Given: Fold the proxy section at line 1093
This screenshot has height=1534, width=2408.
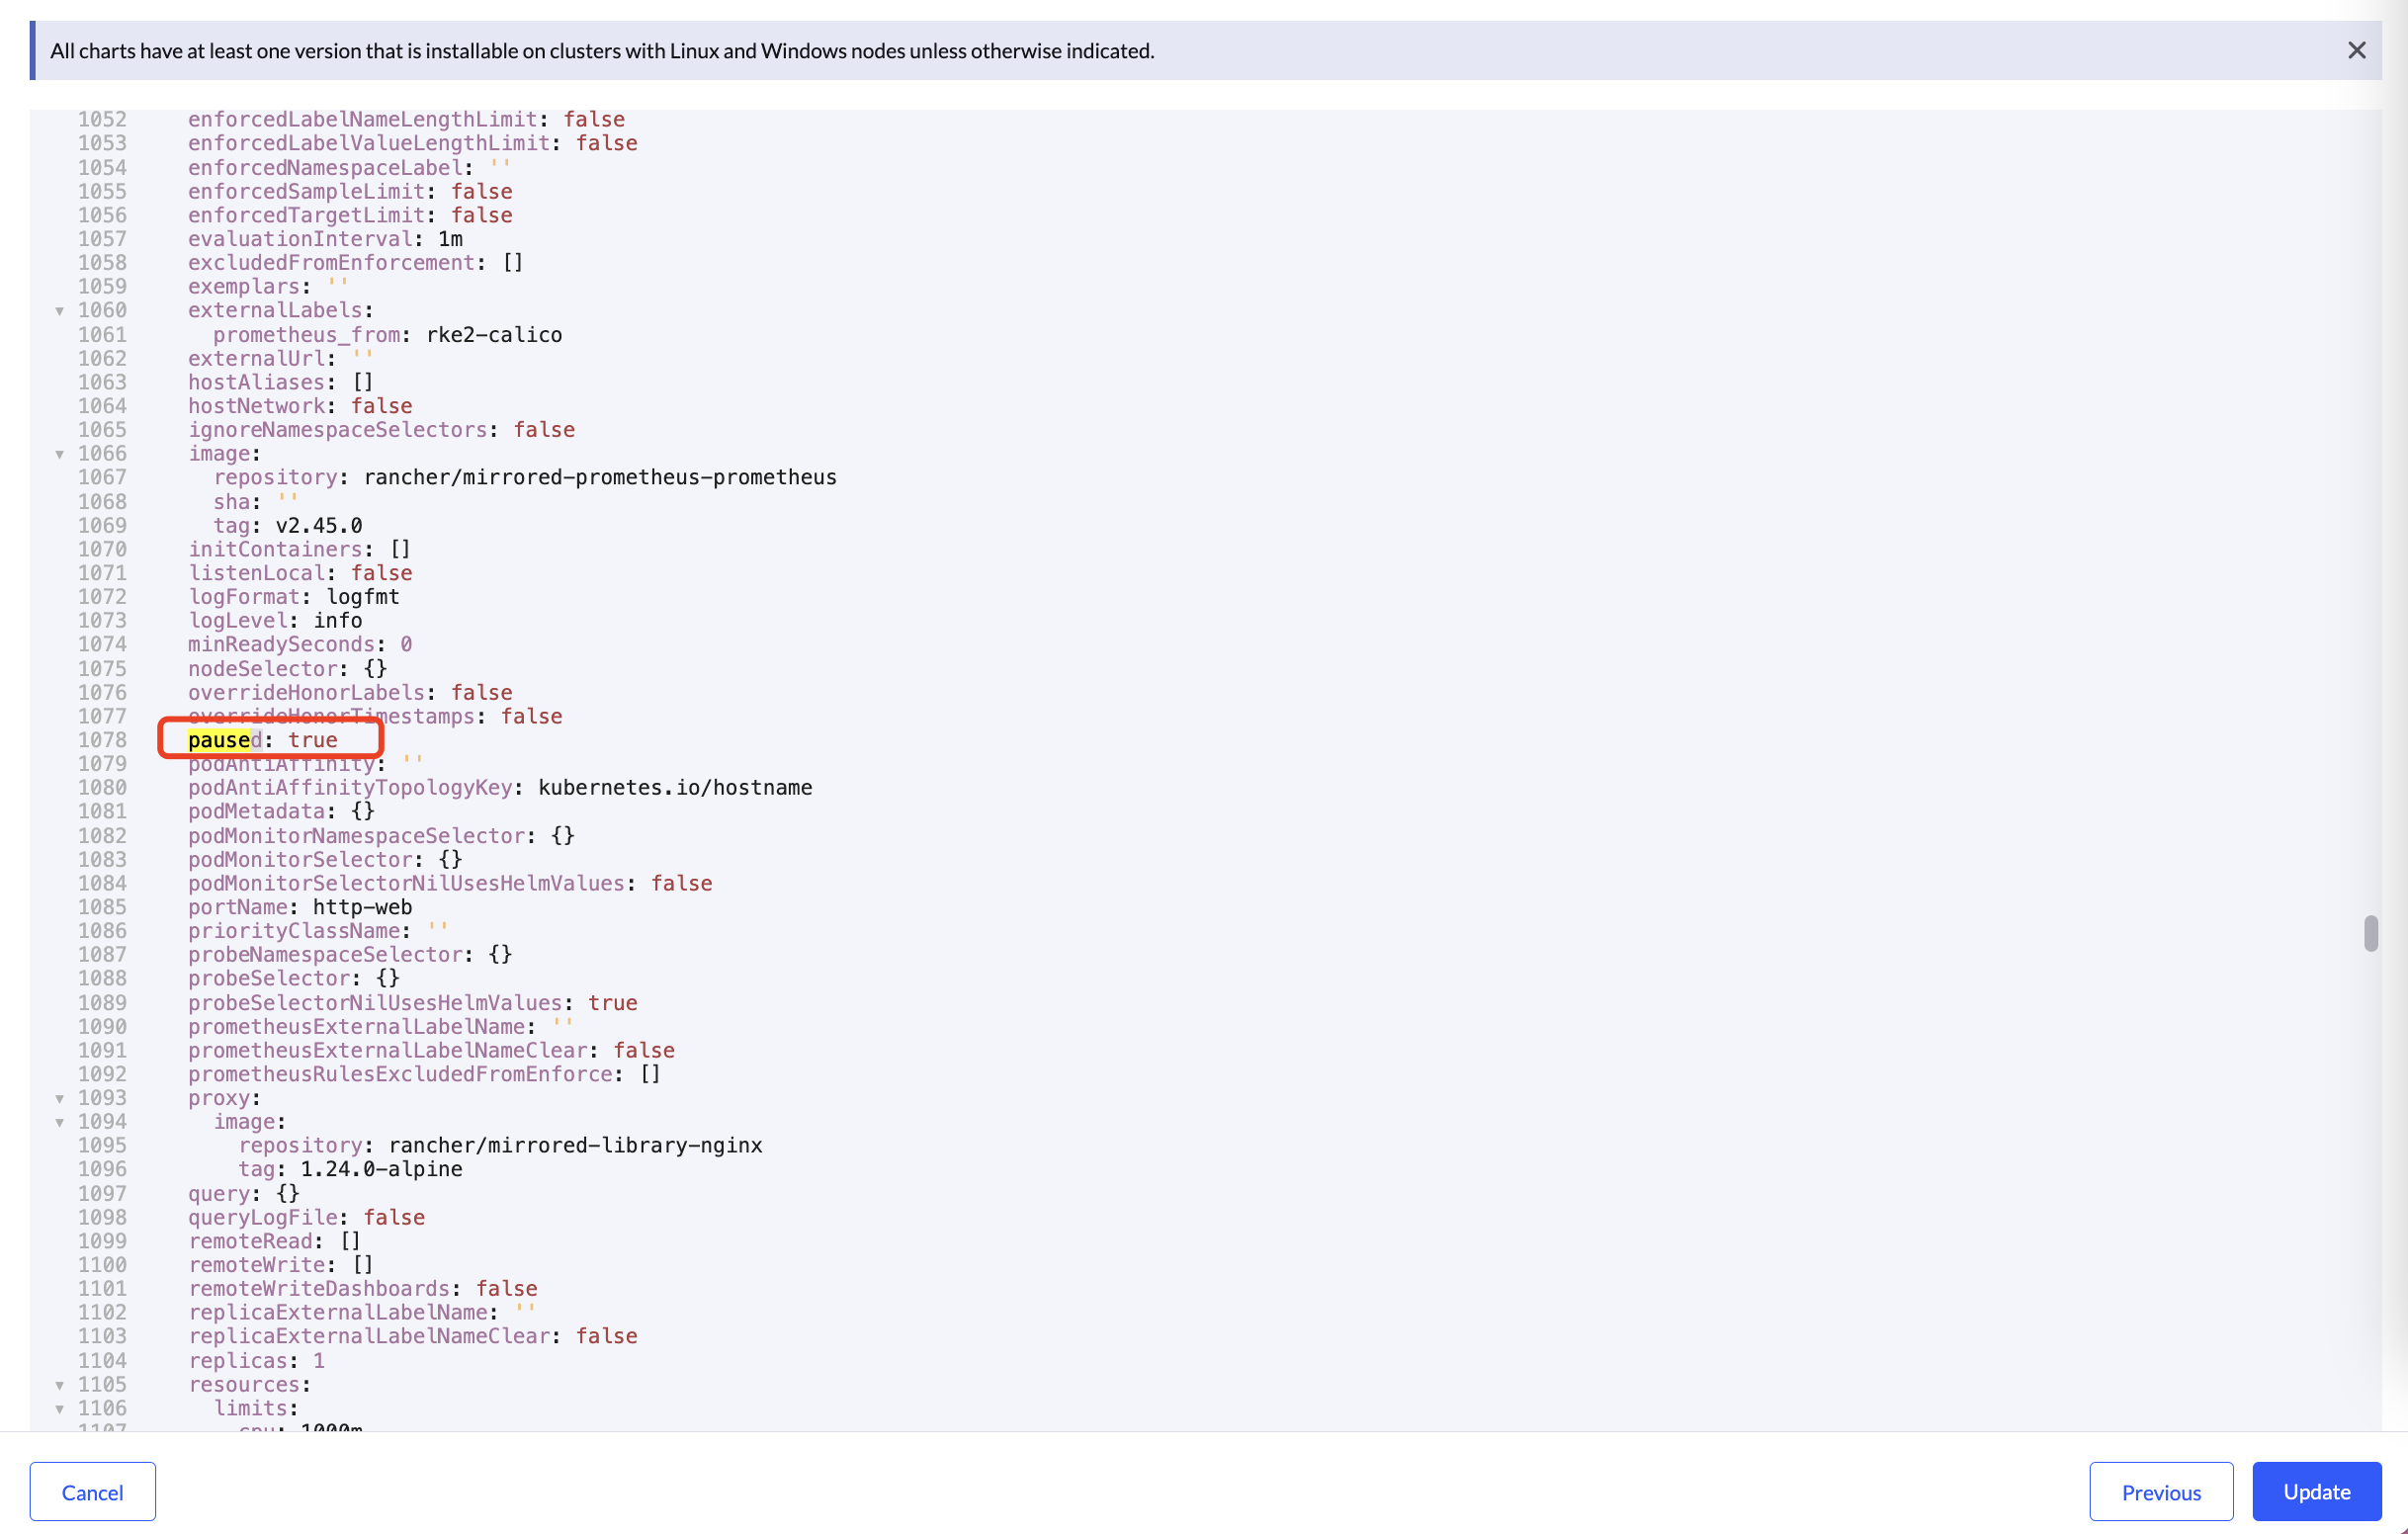Looking at the screenshot, I should [x=60, y=1098].
